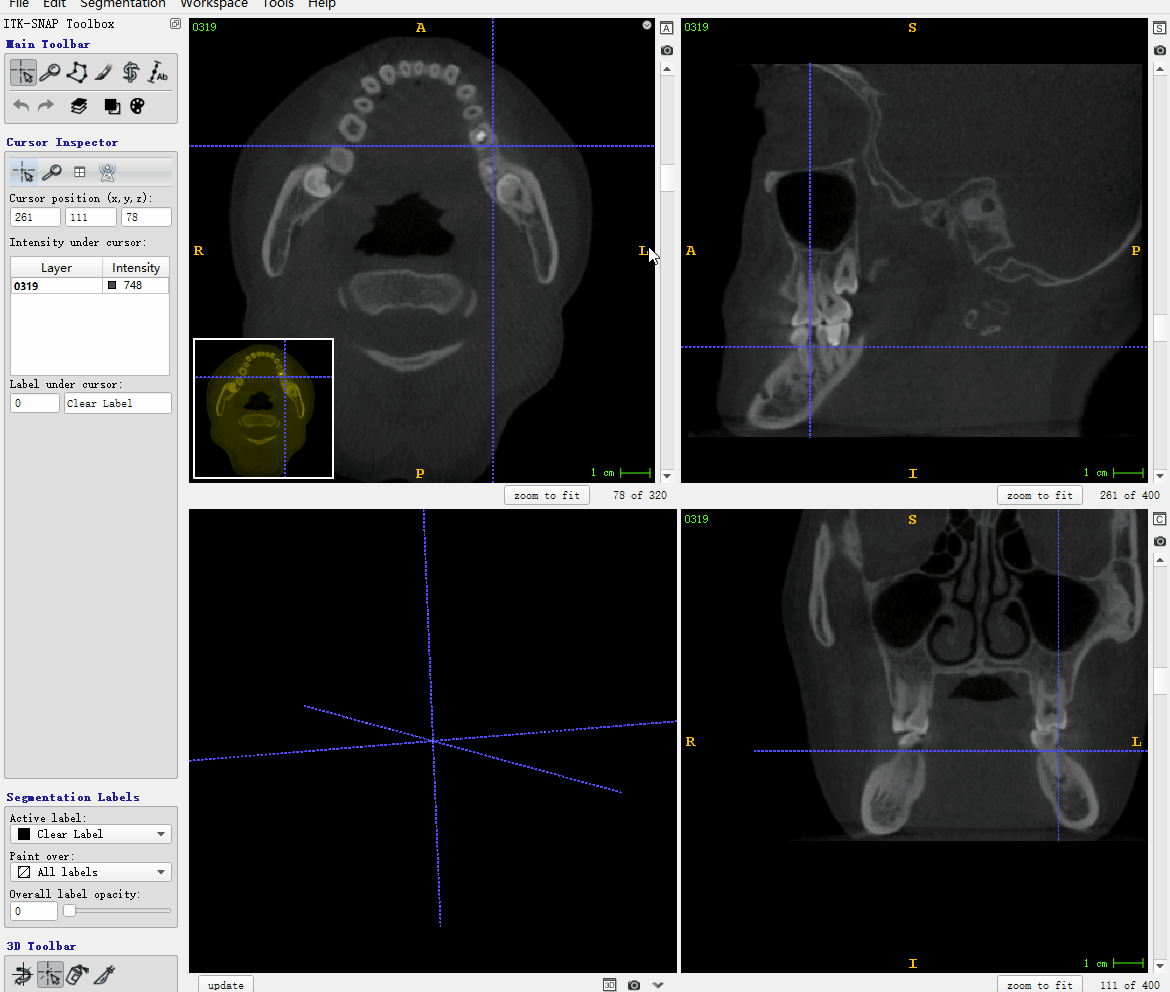Adjust the overall label opacity slider
1170x992 pixels.
(x=70, y=911)
